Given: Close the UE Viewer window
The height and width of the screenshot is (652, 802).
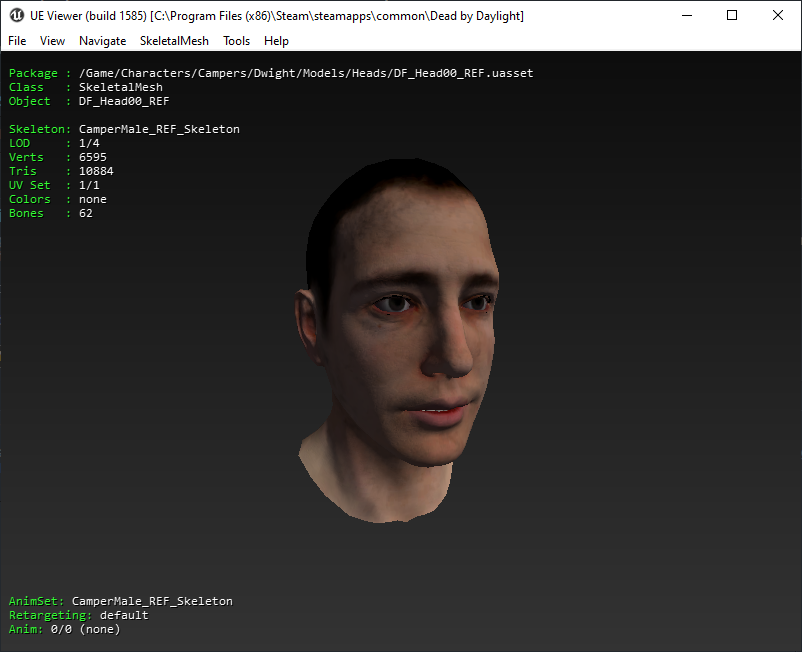Looking at the screenshot, I should point(777,15).
